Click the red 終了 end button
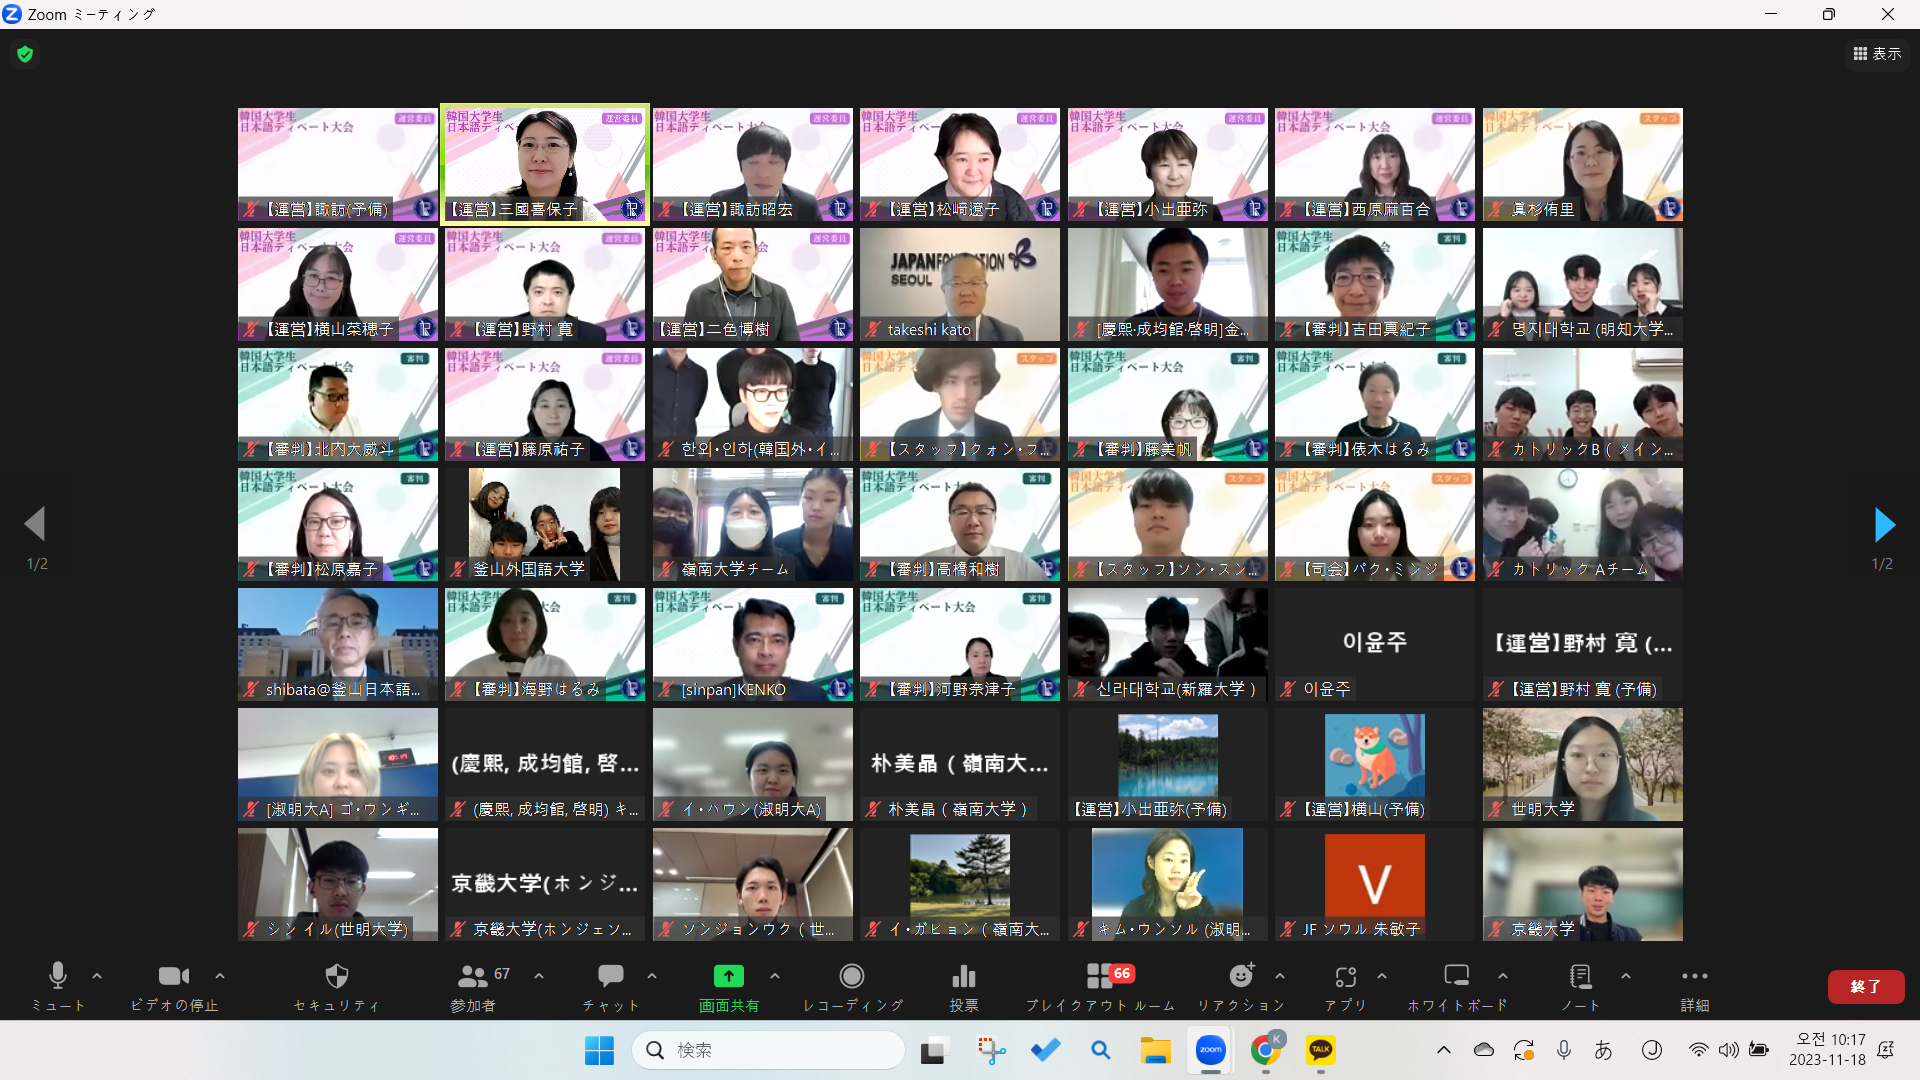Screen dimensions: 1920x1080 click(x=1865, y=986)
